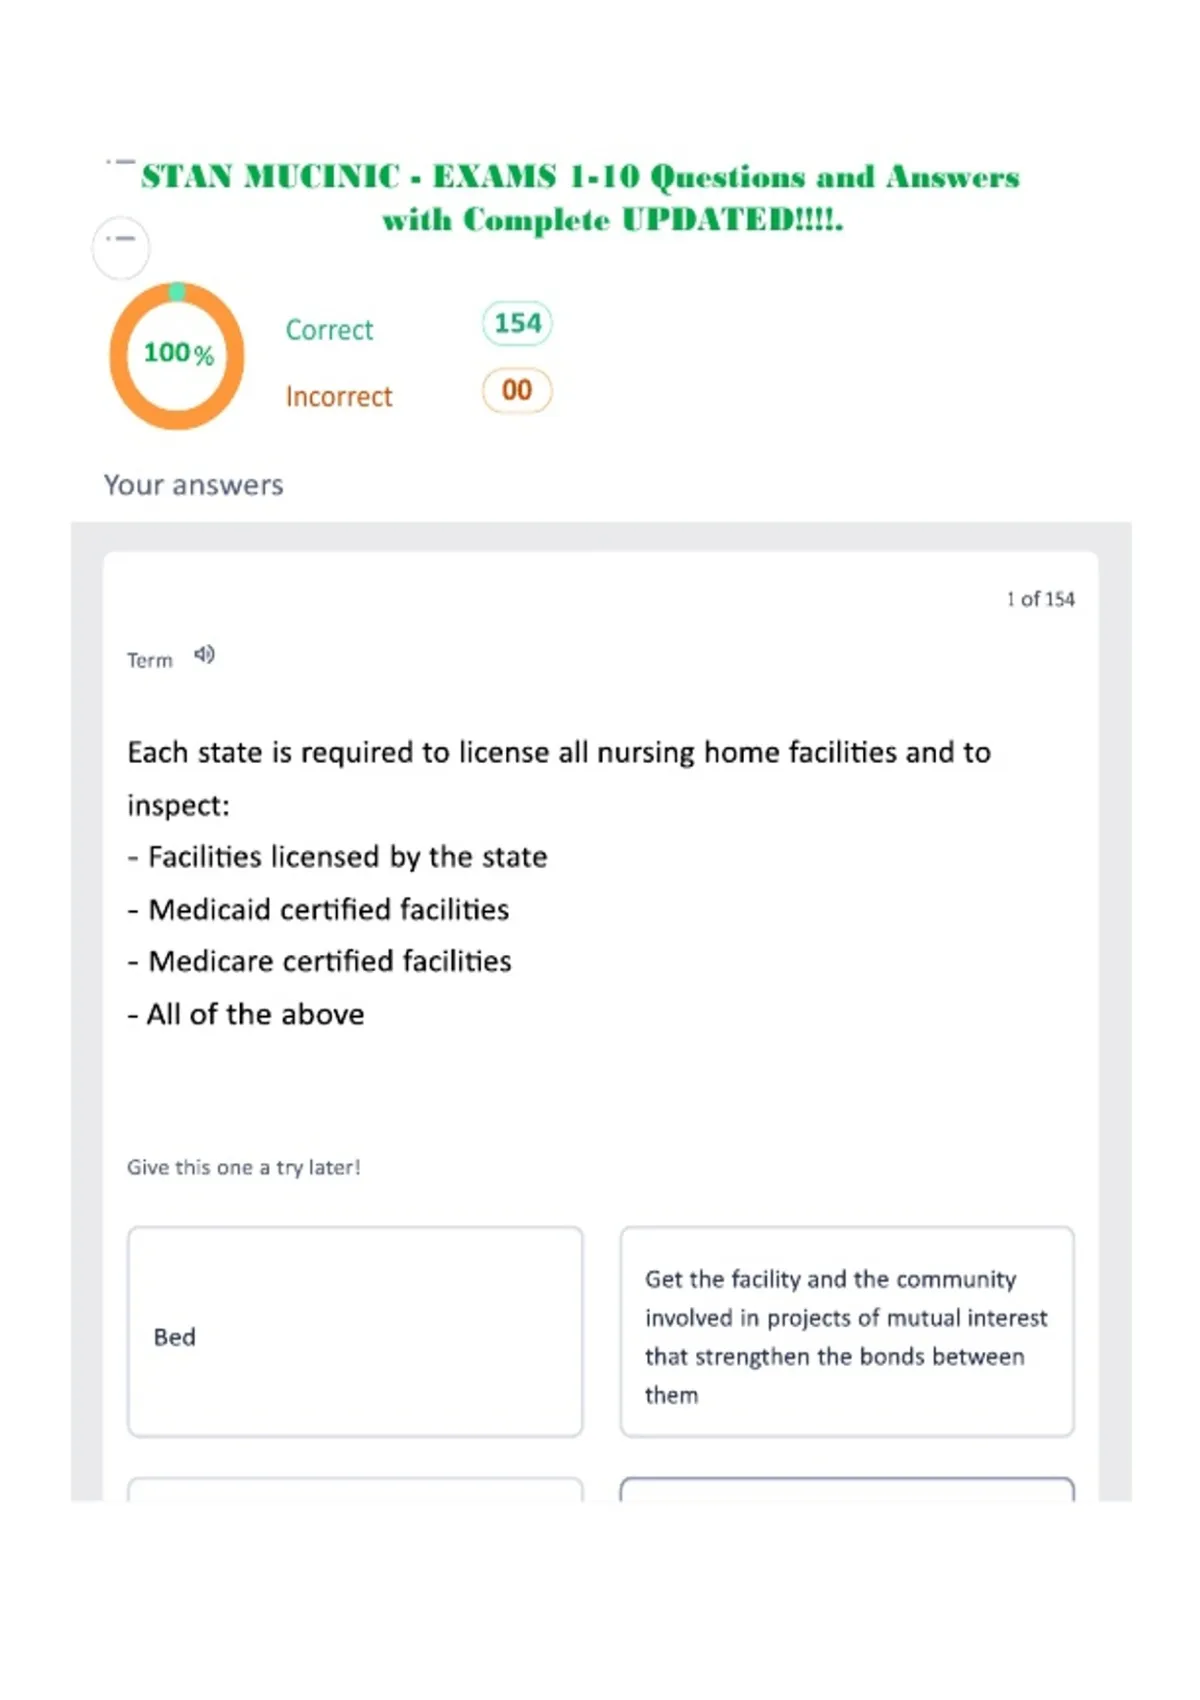The height and width of the screenshot is (1700, 1200).
Task: Click the "Give this one a try later!" text
Action: point(244,1167)
